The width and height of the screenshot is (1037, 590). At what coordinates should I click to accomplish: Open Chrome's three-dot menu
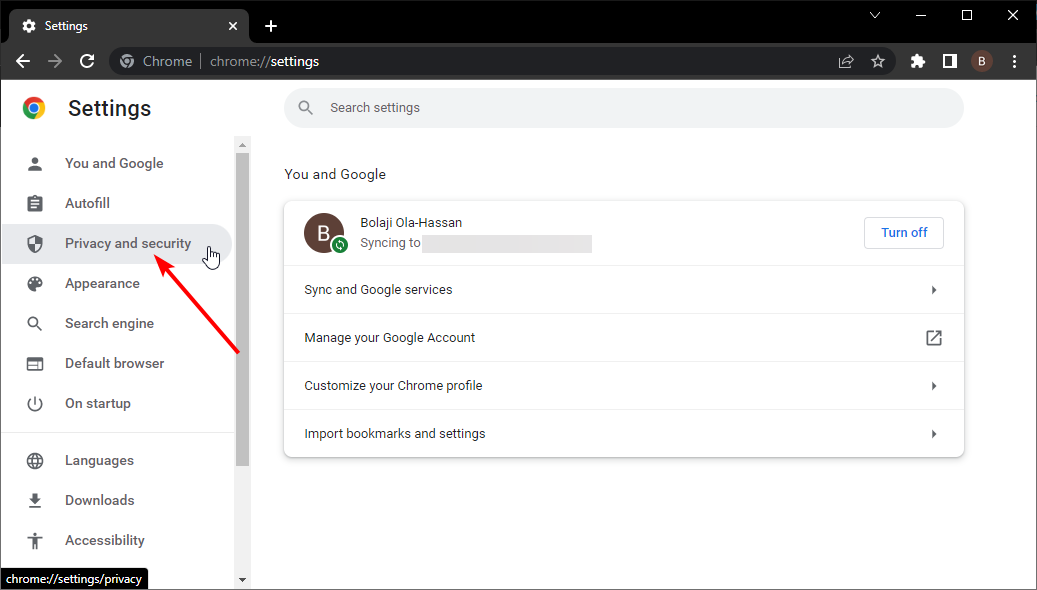[1015, 62]
